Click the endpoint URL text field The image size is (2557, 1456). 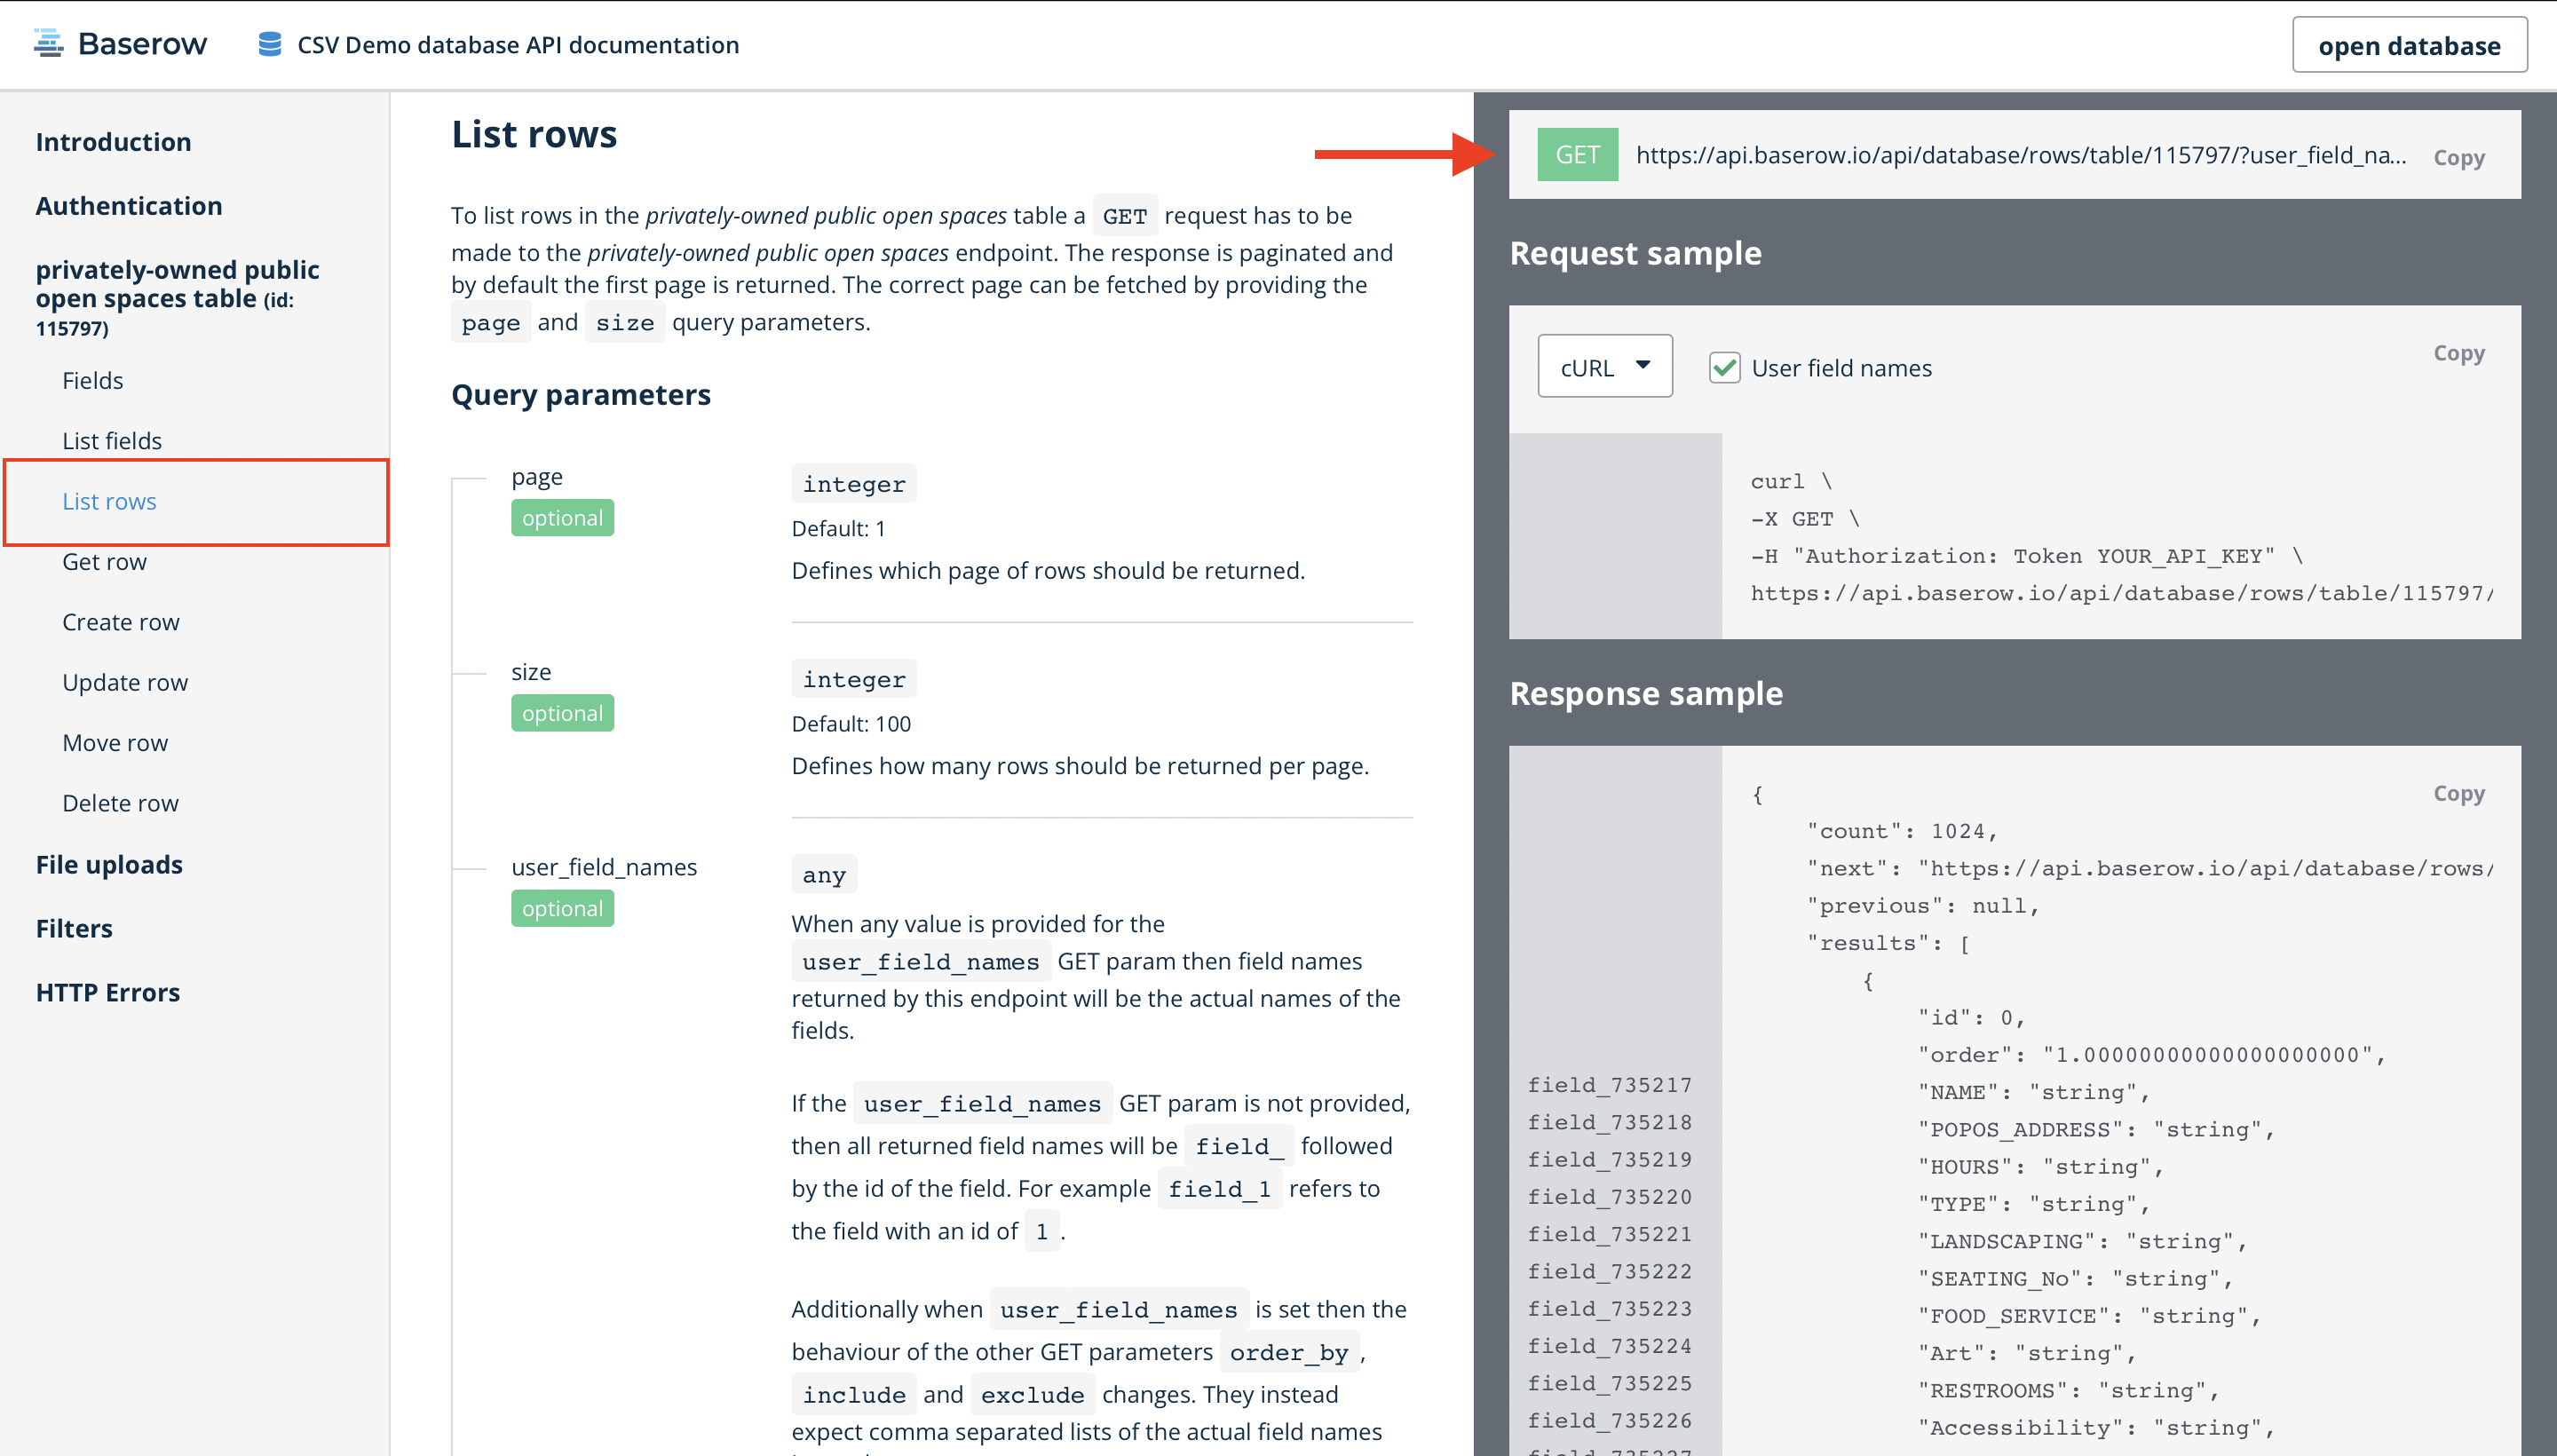[x=2020, y=156]
